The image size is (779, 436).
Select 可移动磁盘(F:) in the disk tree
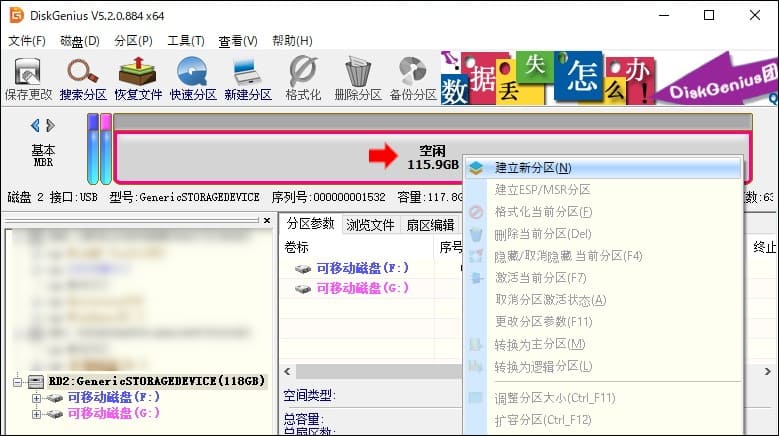click(114, 397)
